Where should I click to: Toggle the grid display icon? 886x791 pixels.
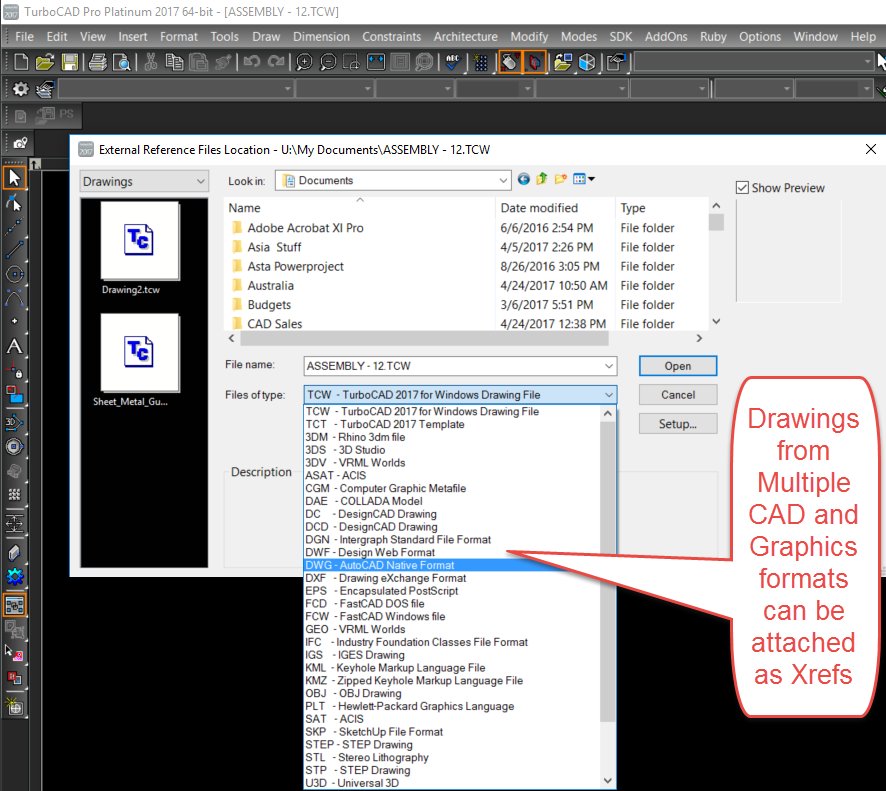coord(482,62)
